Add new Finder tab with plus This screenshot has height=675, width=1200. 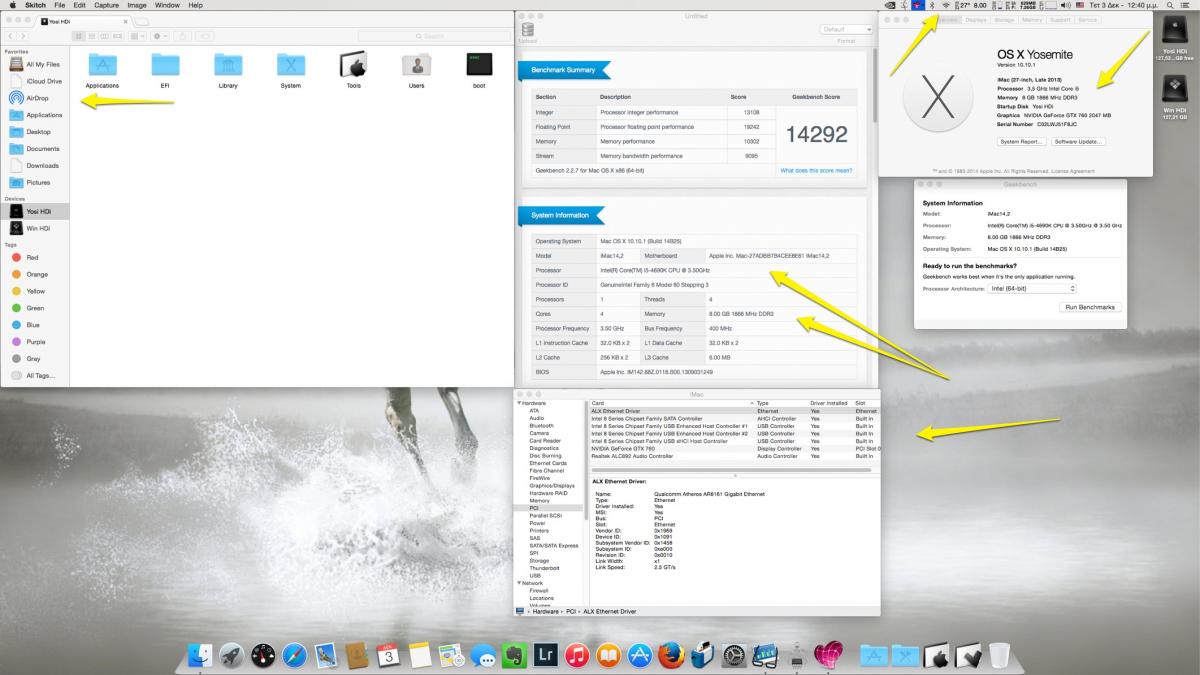[141, 21]
